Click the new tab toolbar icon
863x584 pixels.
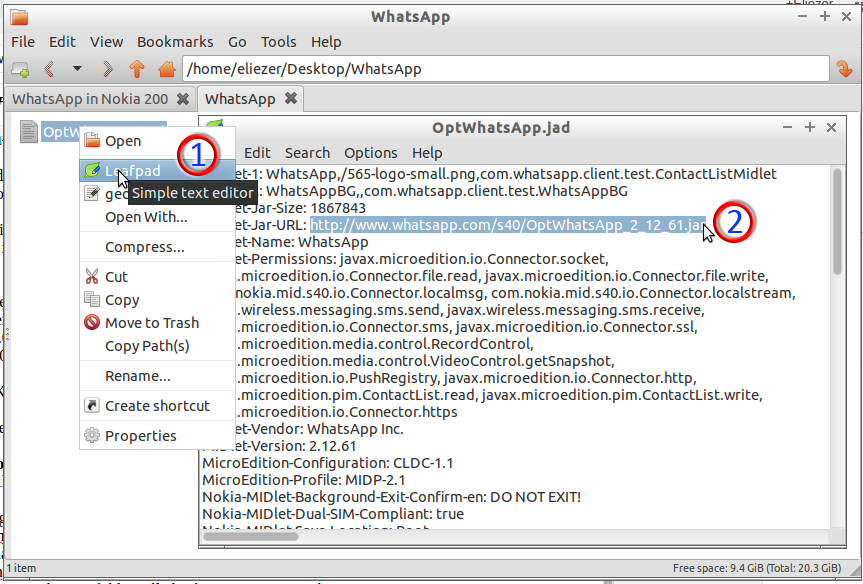click(20, 69)
